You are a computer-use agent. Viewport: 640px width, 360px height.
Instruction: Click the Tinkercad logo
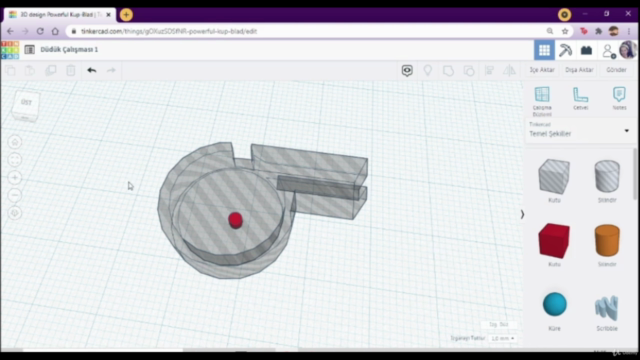(10, 50)
